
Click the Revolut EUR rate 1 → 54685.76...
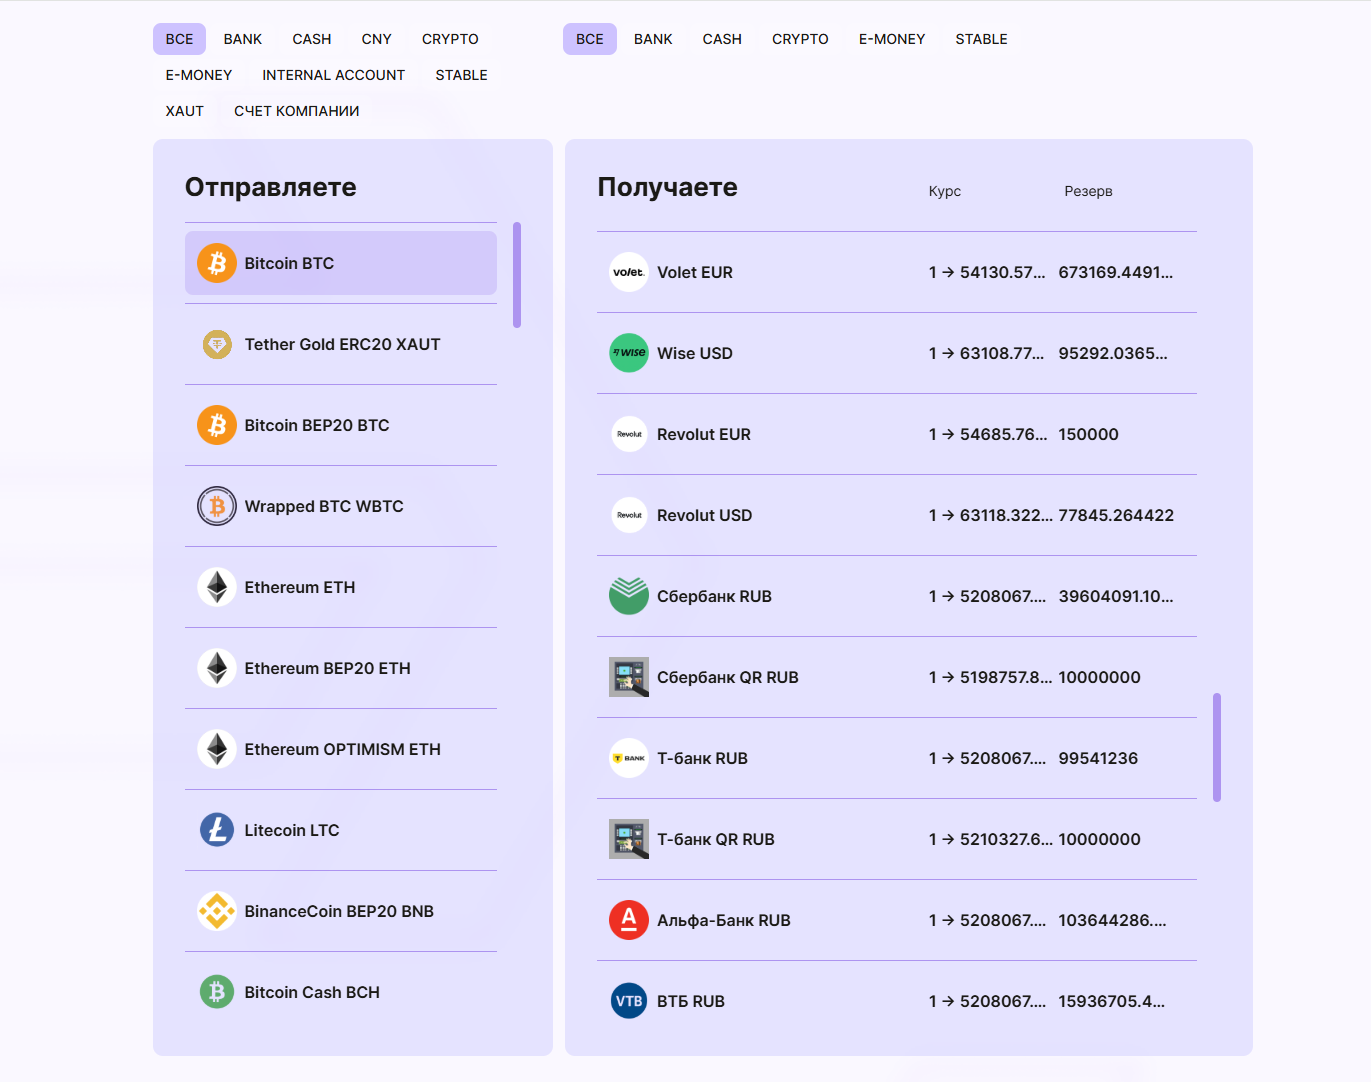coord(988,434)
